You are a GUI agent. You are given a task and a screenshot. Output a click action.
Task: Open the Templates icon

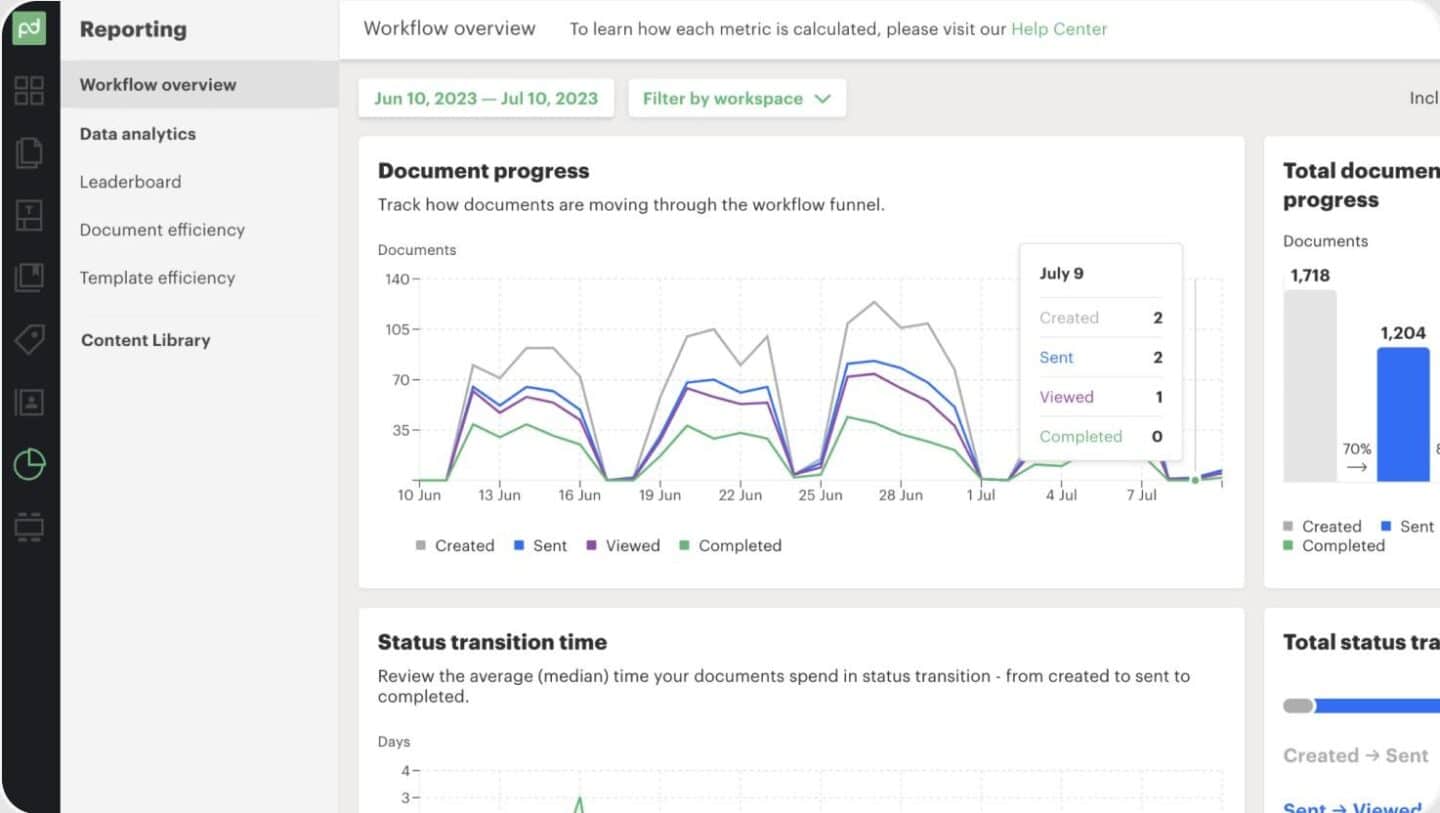(x=30, y=214)
